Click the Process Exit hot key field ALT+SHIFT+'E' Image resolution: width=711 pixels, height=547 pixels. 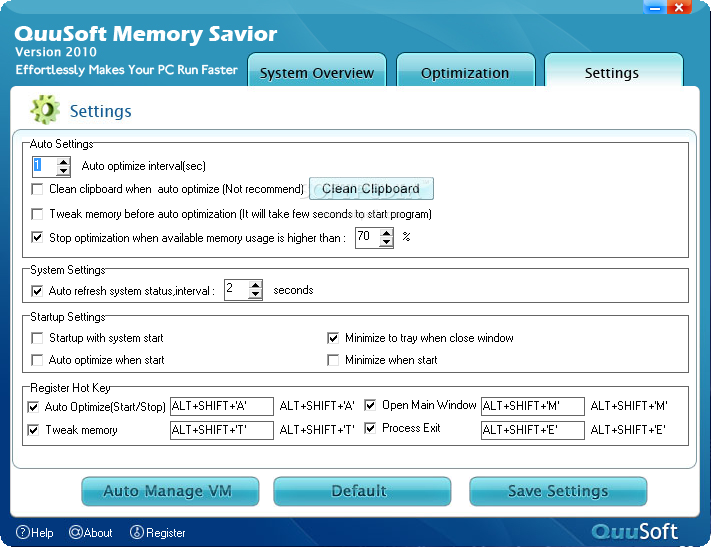[x=533, y=430]
